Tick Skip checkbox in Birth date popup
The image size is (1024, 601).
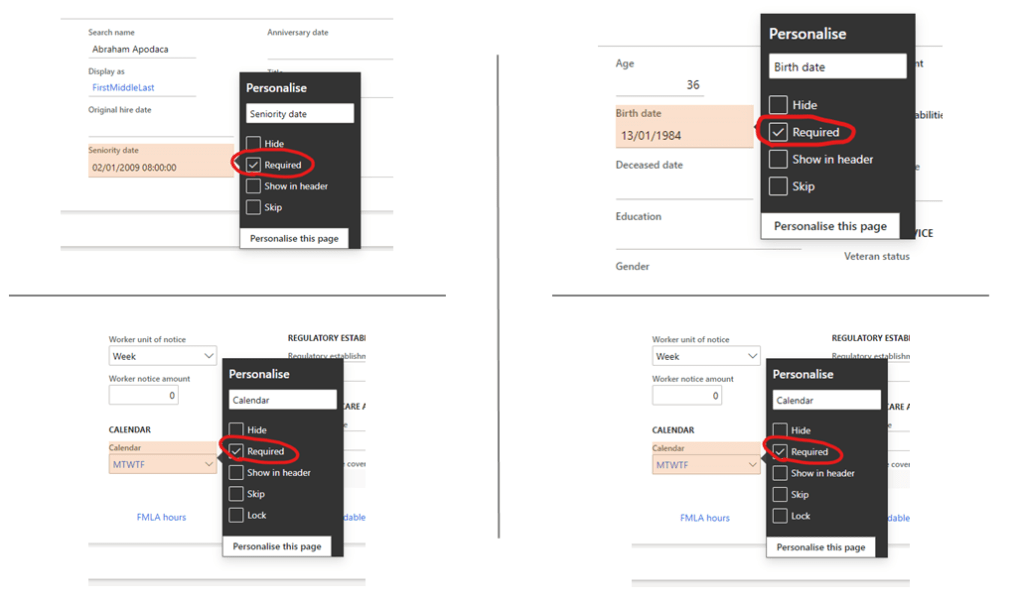point(778,186)
